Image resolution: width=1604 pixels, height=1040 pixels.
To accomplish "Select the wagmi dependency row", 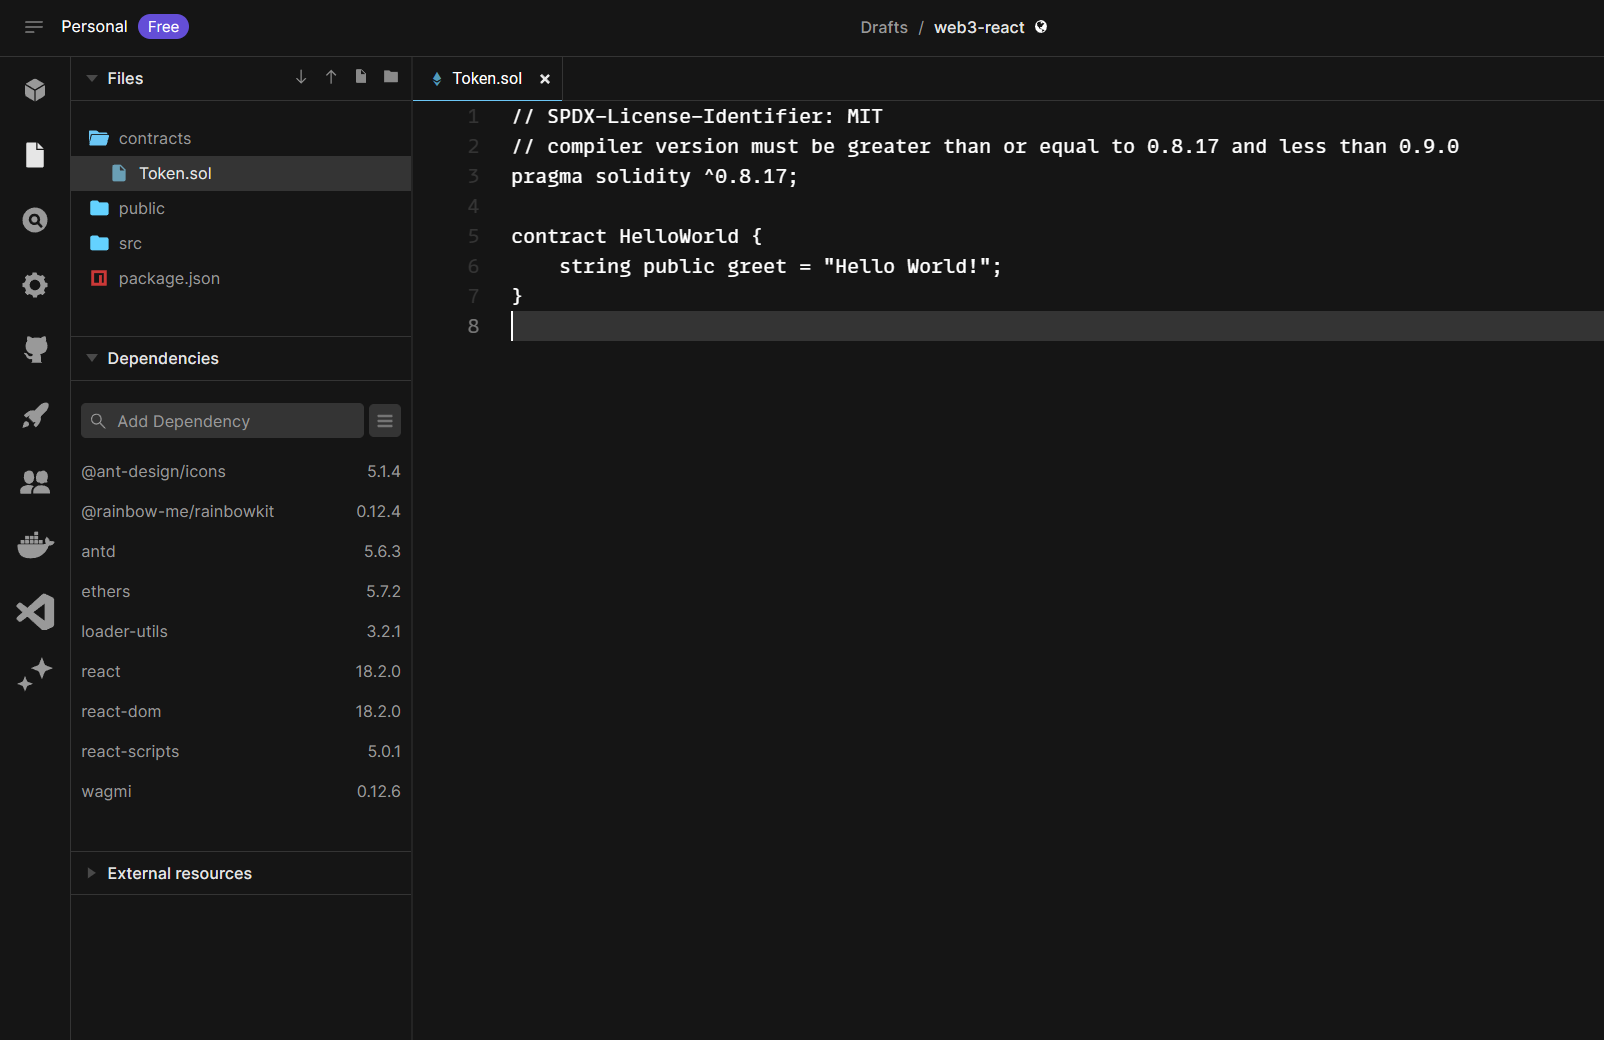I will coord(241,791).
